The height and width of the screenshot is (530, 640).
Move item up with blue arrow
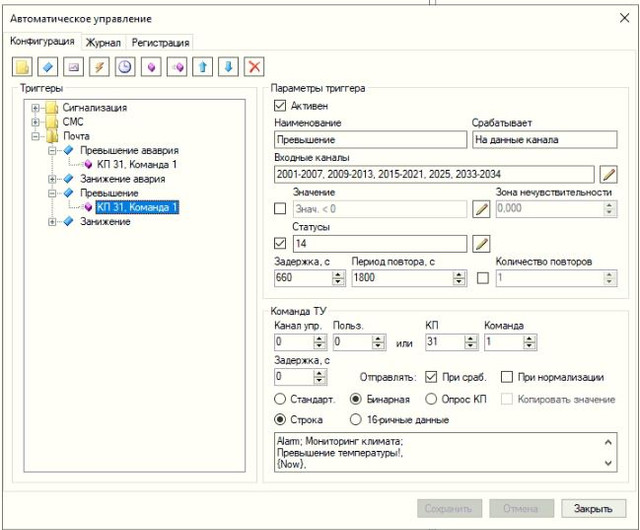coord(203,67)
